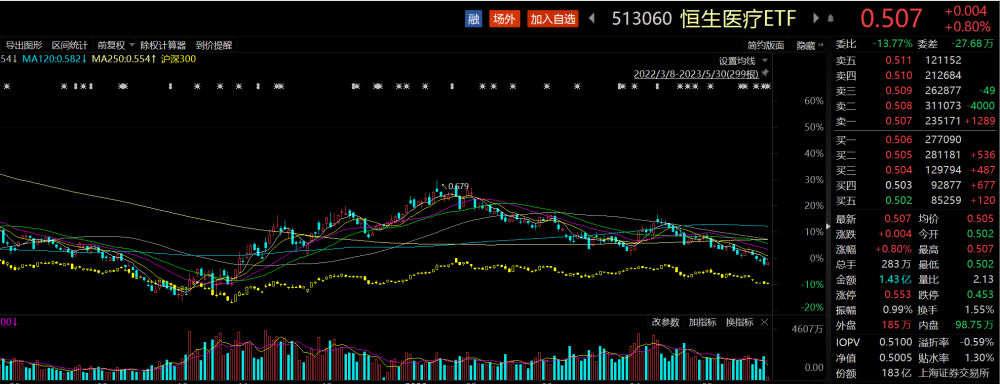Click 改参数 to edit indicator parameters
This screenshot has height=384, width=1000.
(x=666, y=321)
